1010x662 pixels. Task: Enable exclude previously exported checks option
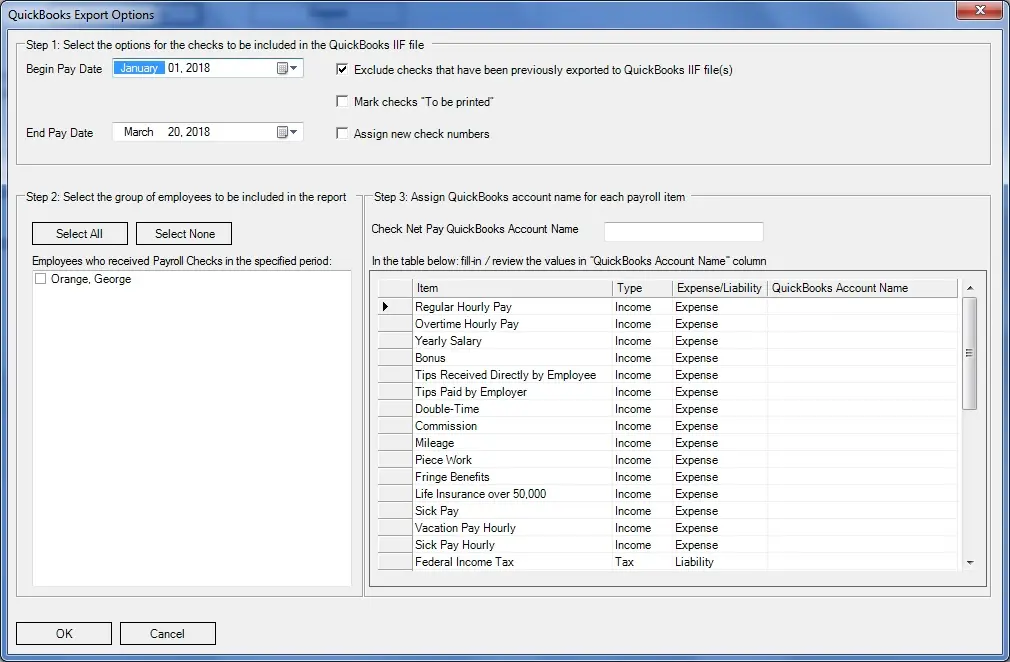343,70
